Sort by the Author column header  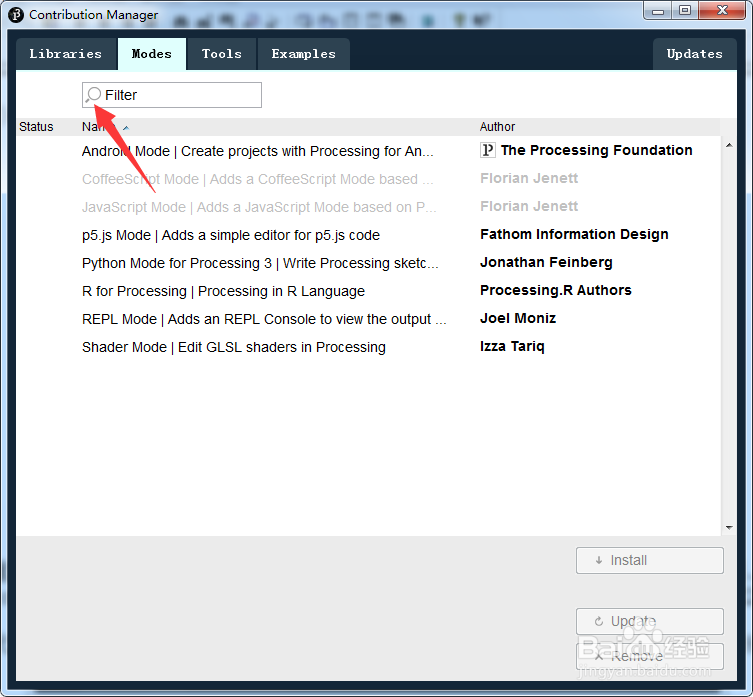497,127
